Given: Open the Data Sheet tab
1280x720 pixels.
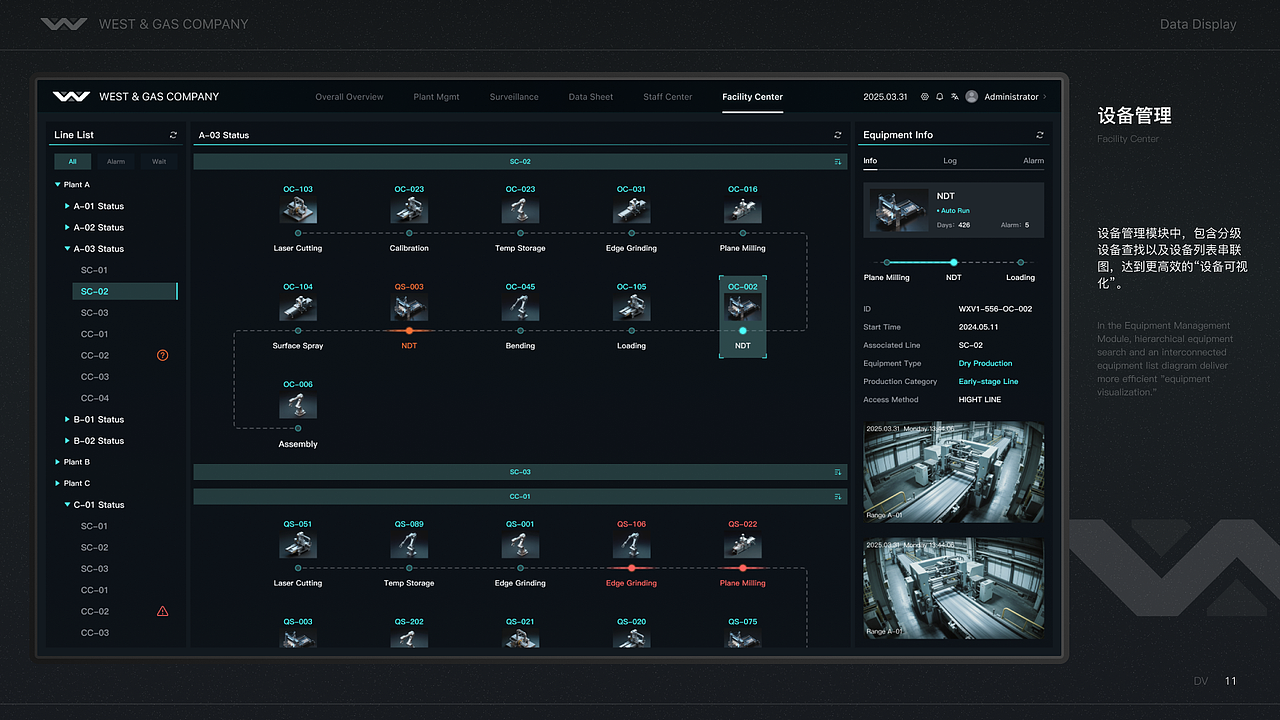Looking at the screenshot, I should [x=591, y=97].
